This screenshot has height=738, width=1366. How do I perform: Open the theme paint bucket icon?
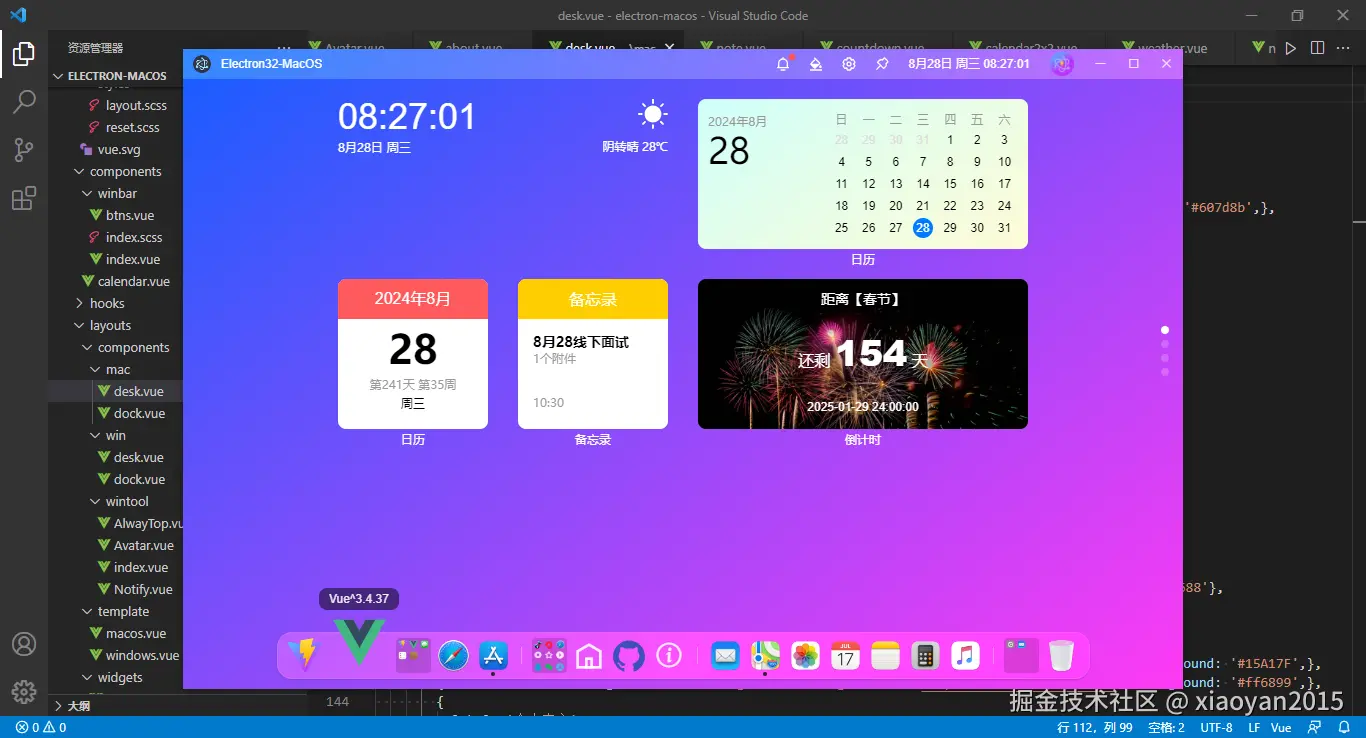point(816,64)
